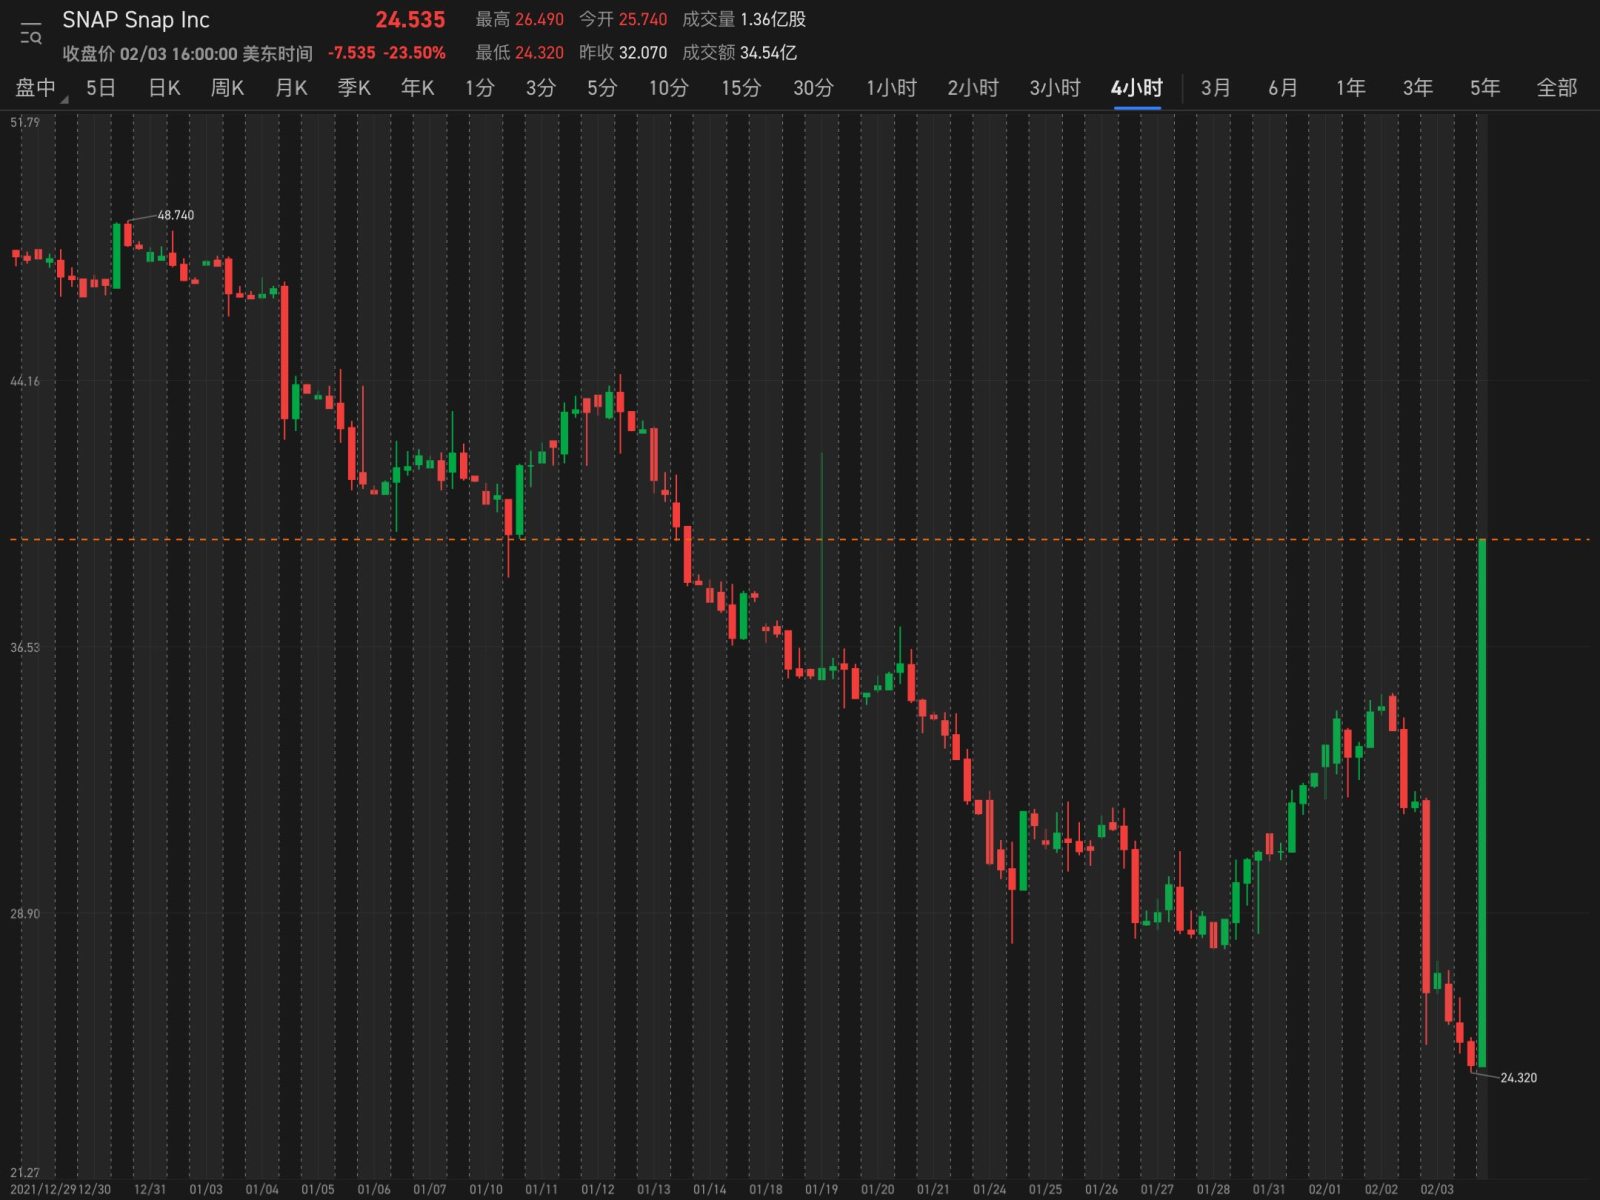The image size is (1600, 1200).
Task: Tap the 01/19 date axis label
Action: coord(821,1189)
